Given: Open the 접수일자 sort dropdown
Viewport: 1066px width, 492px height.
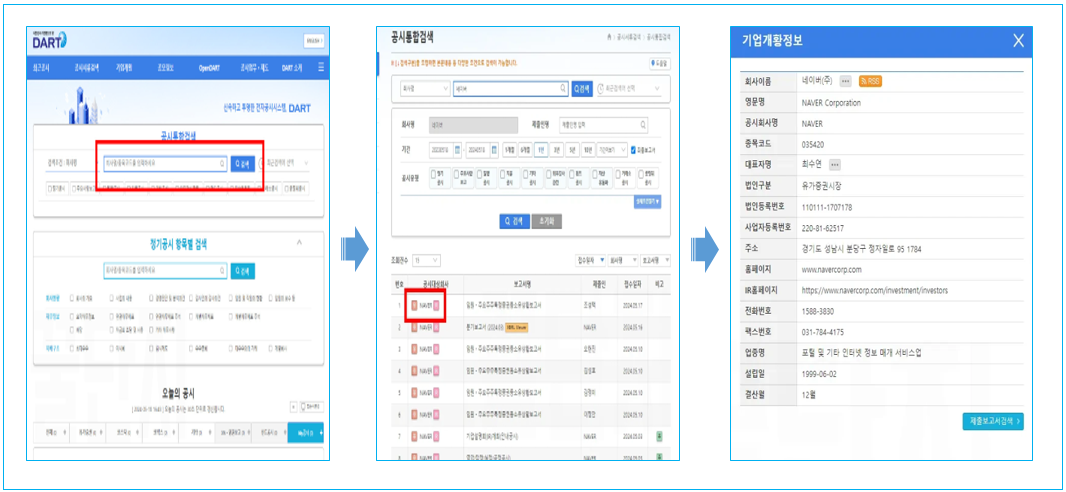Looking at the screenshot, I should 591,260.
